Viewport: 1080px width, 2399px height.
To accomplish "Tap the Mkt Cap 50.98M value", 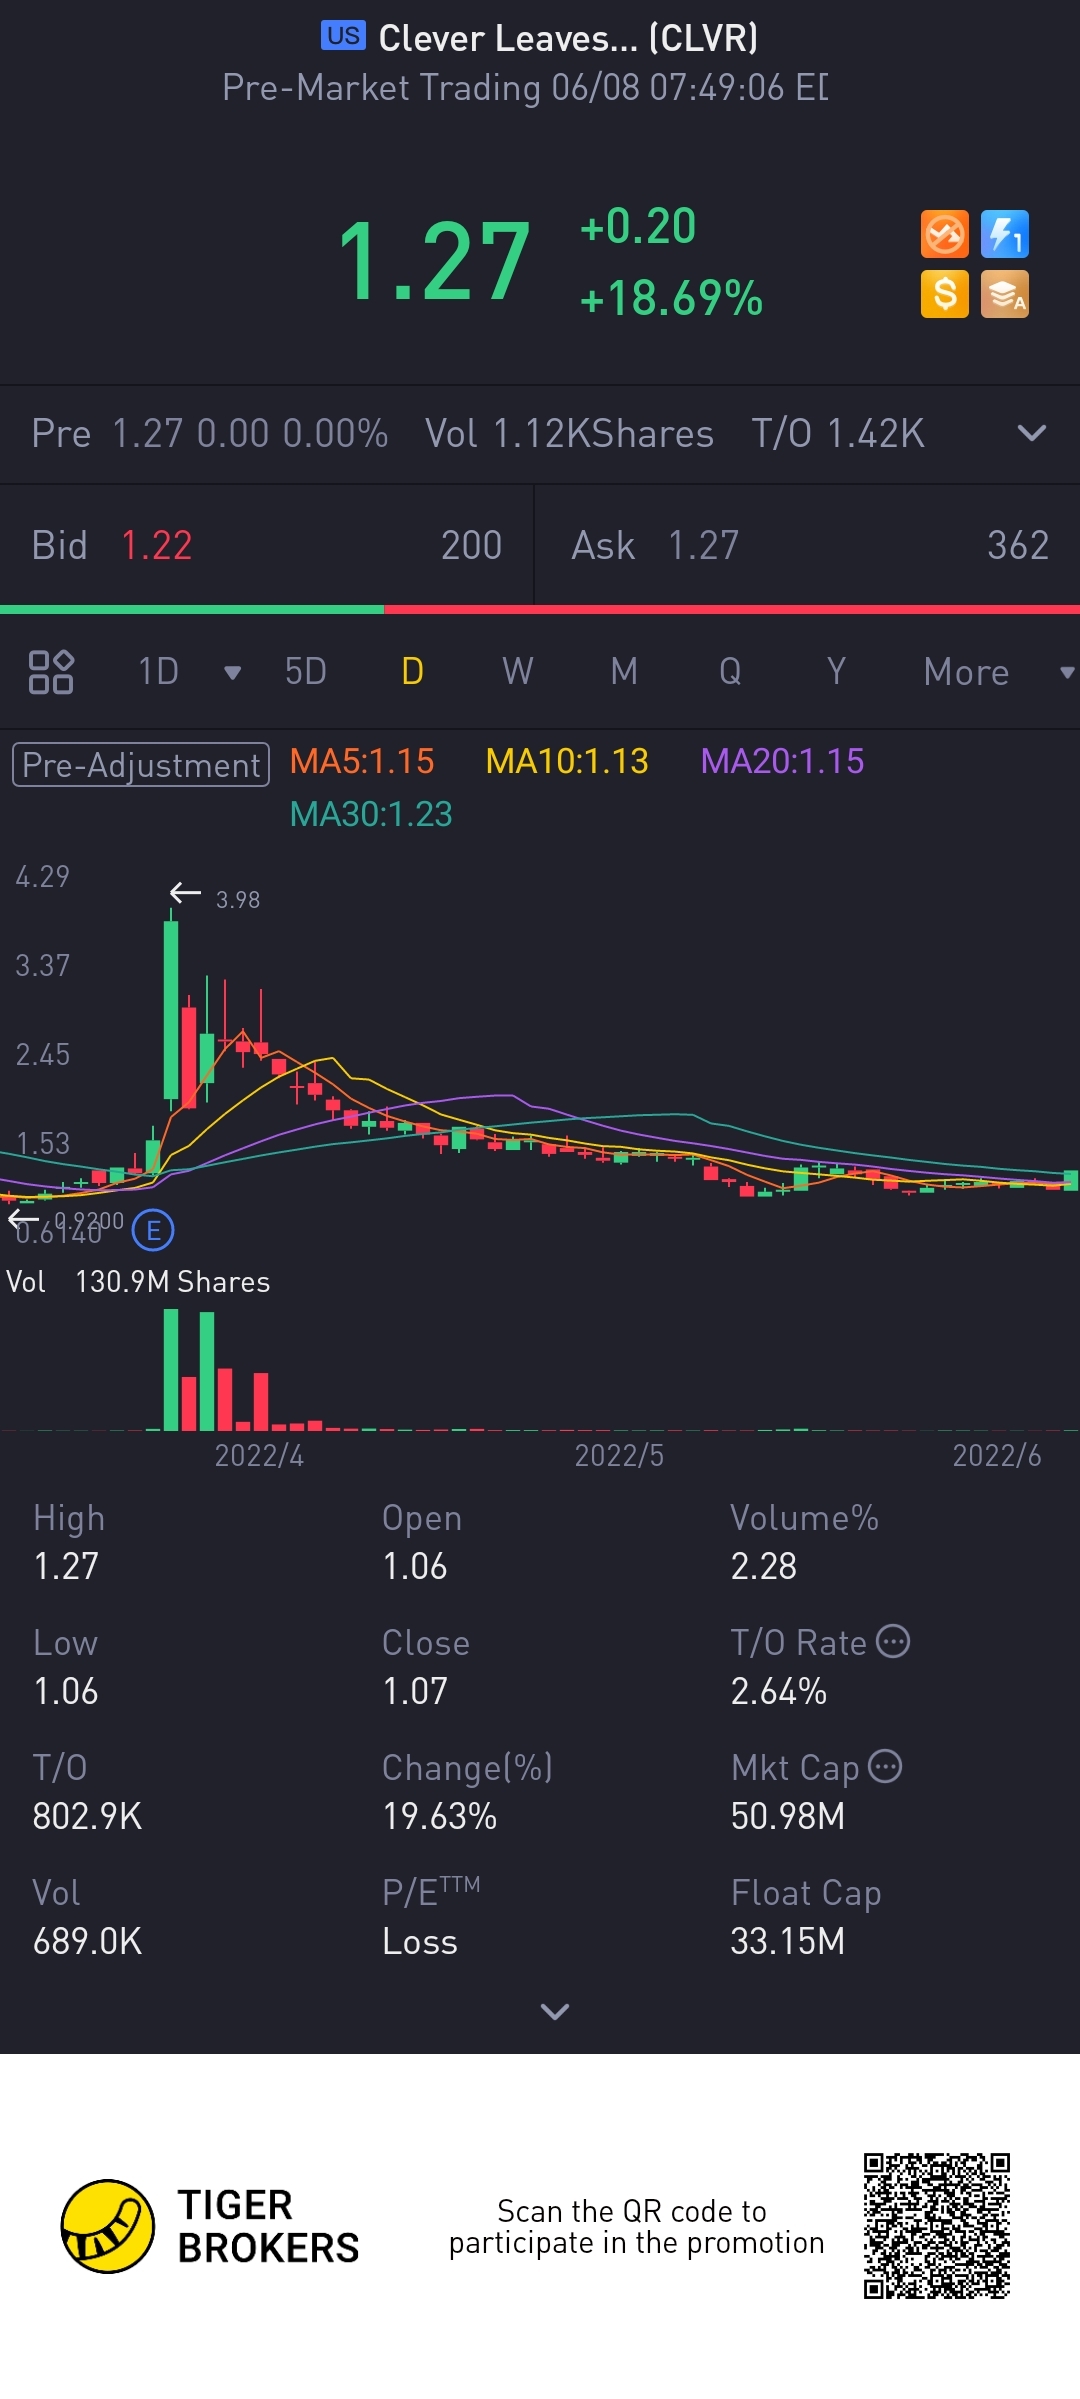I will (x=788, y=1816).
